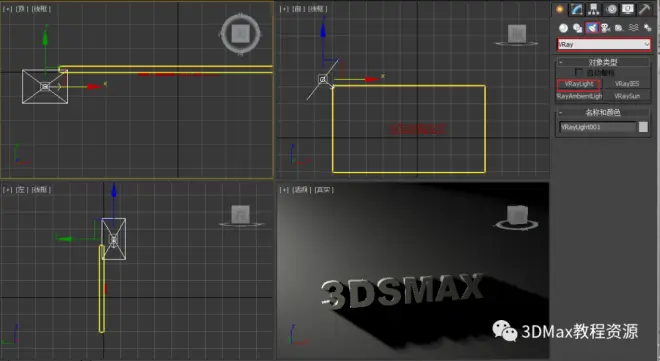
Task: Open the Utilities hammer tab
Action: pyautogui.click(x=644, y=9)
